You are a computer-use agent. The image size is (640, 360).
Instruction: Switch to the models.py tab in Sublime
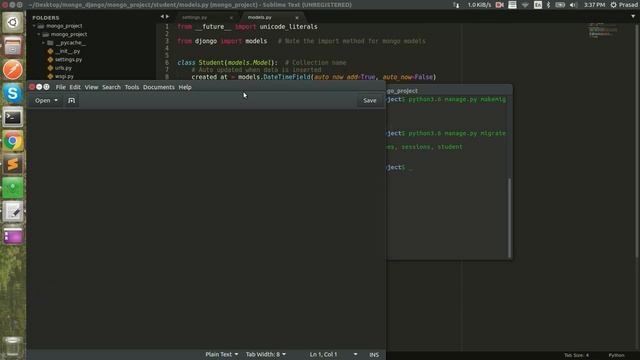pos(260,18)
